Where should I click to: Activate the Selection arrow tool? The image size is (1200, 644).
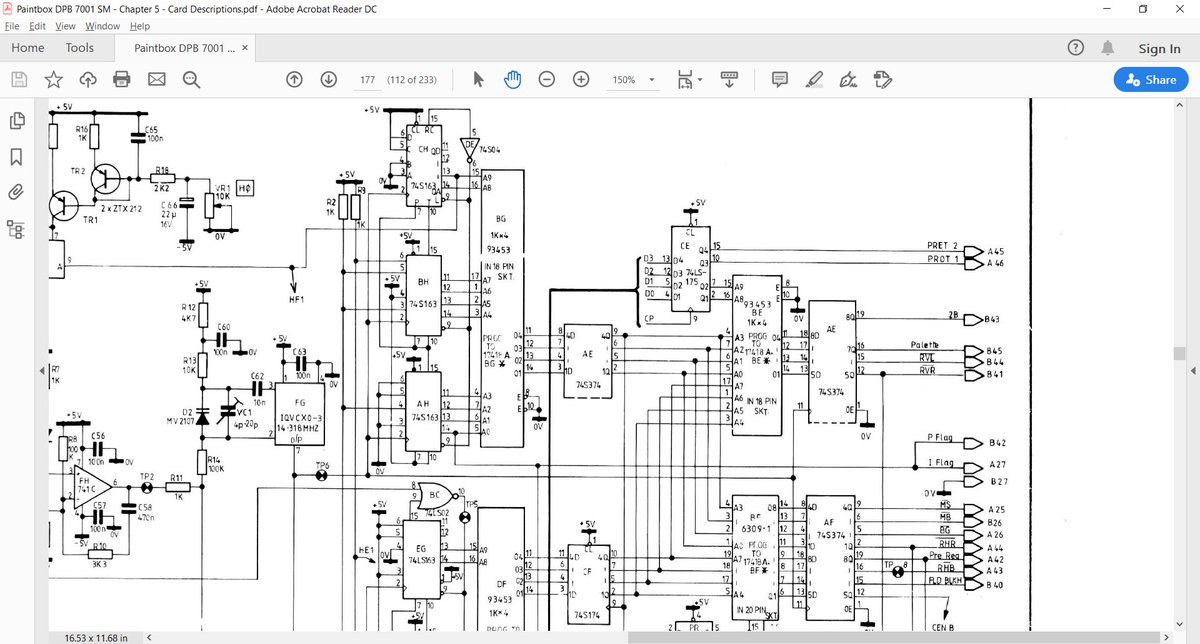478,79
